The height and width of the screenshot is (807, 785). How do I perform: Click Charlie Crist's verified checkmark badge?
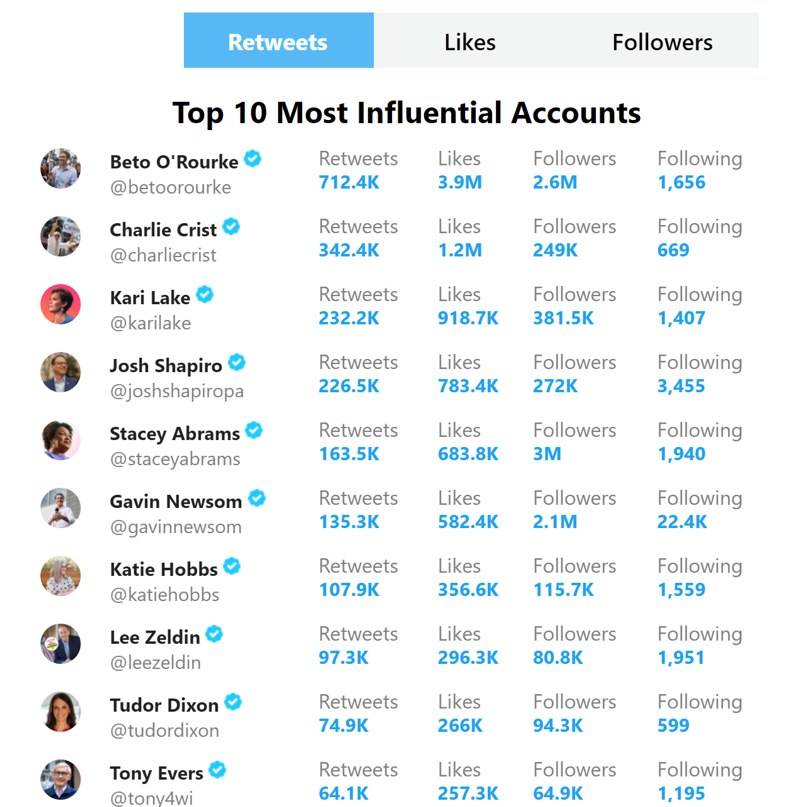coord(231,226)
